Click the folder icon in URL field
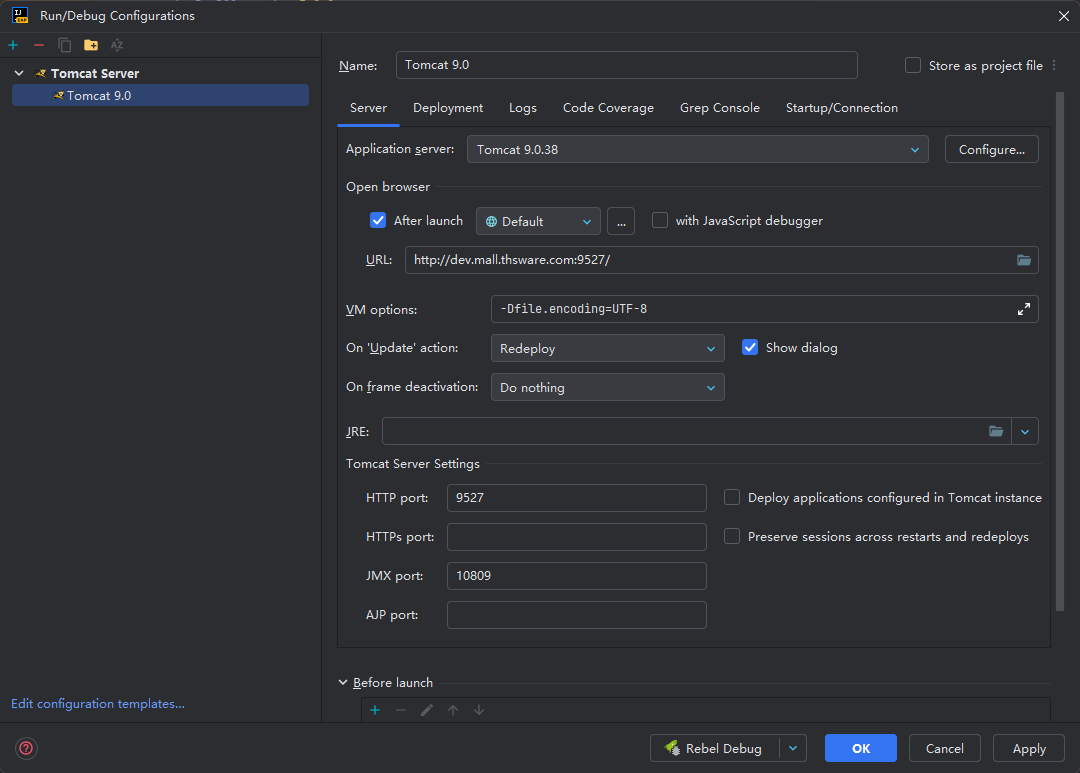Viewport: 1080px width, 773px height. 1023,260
